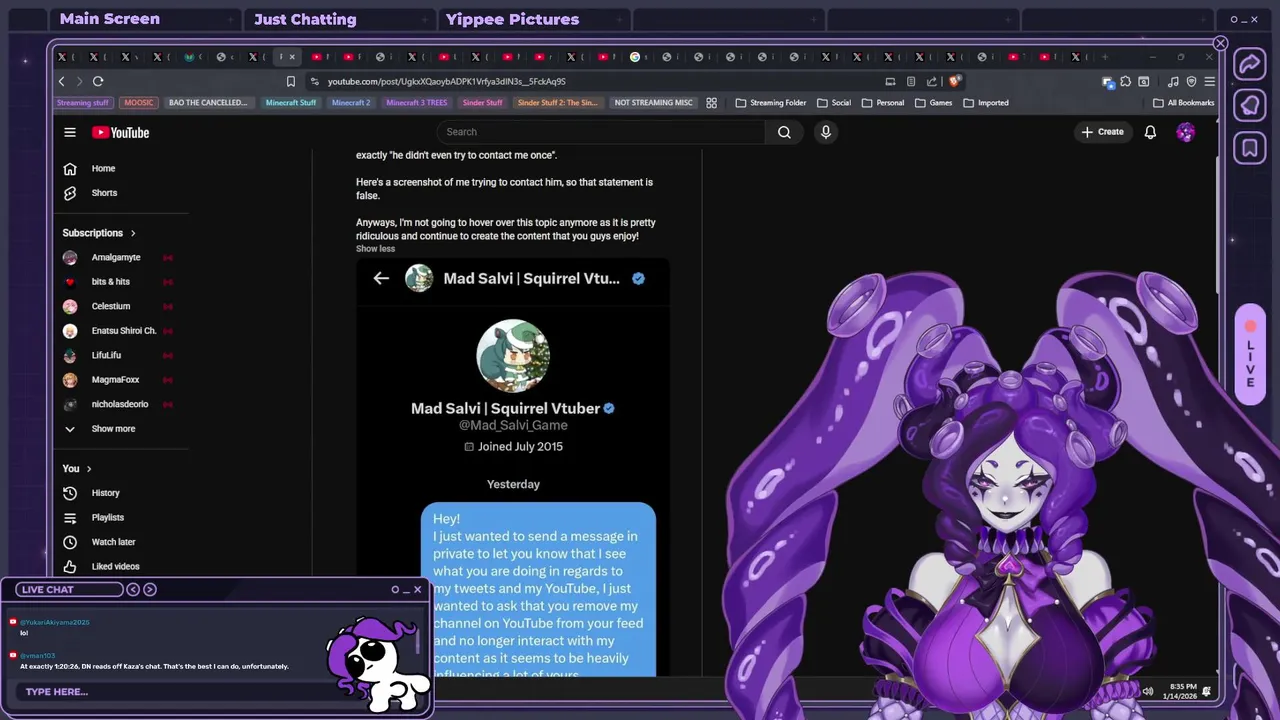Screen dimensions: 1280x720
Task: Open the browser main menu icon
Action: [1210, 82]
